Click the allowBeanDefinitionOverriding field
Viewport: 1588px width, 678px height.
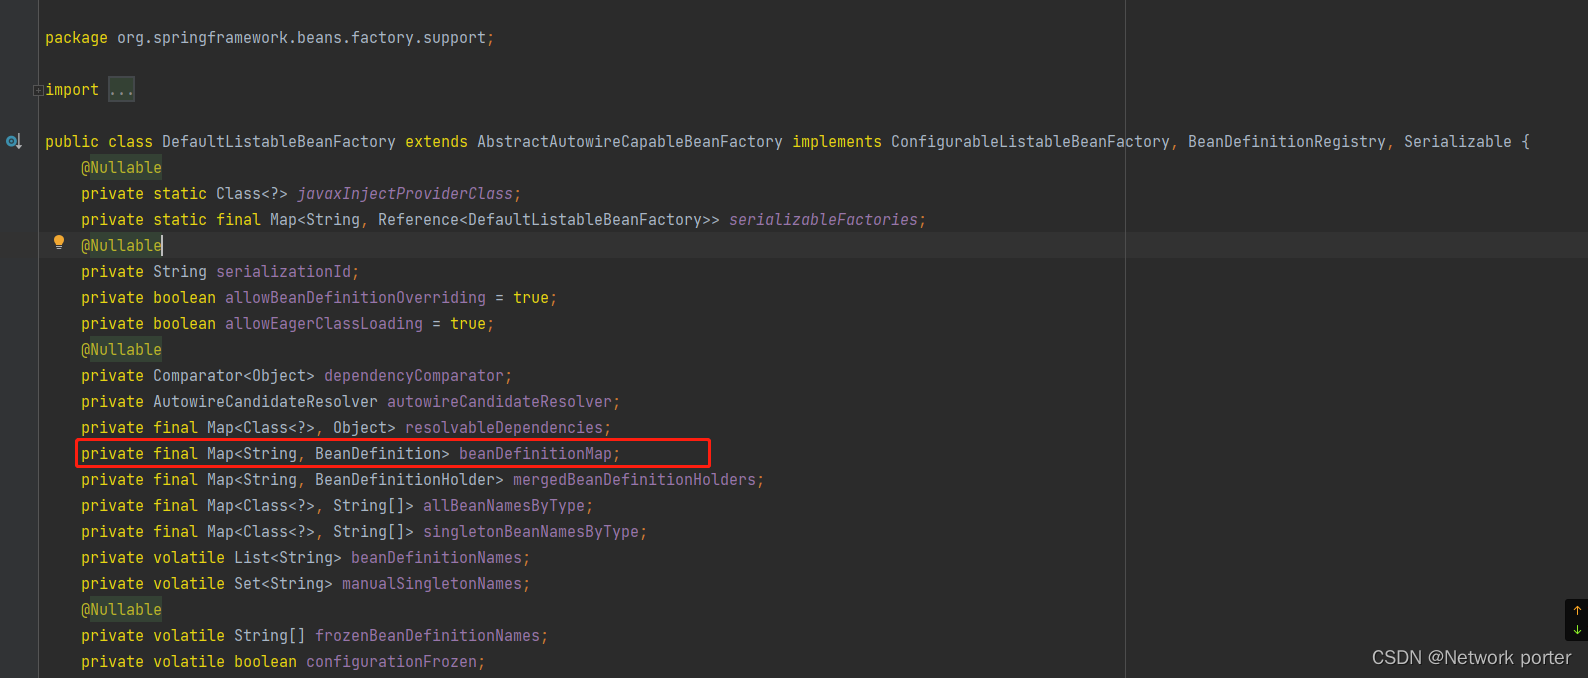[355, 298]
